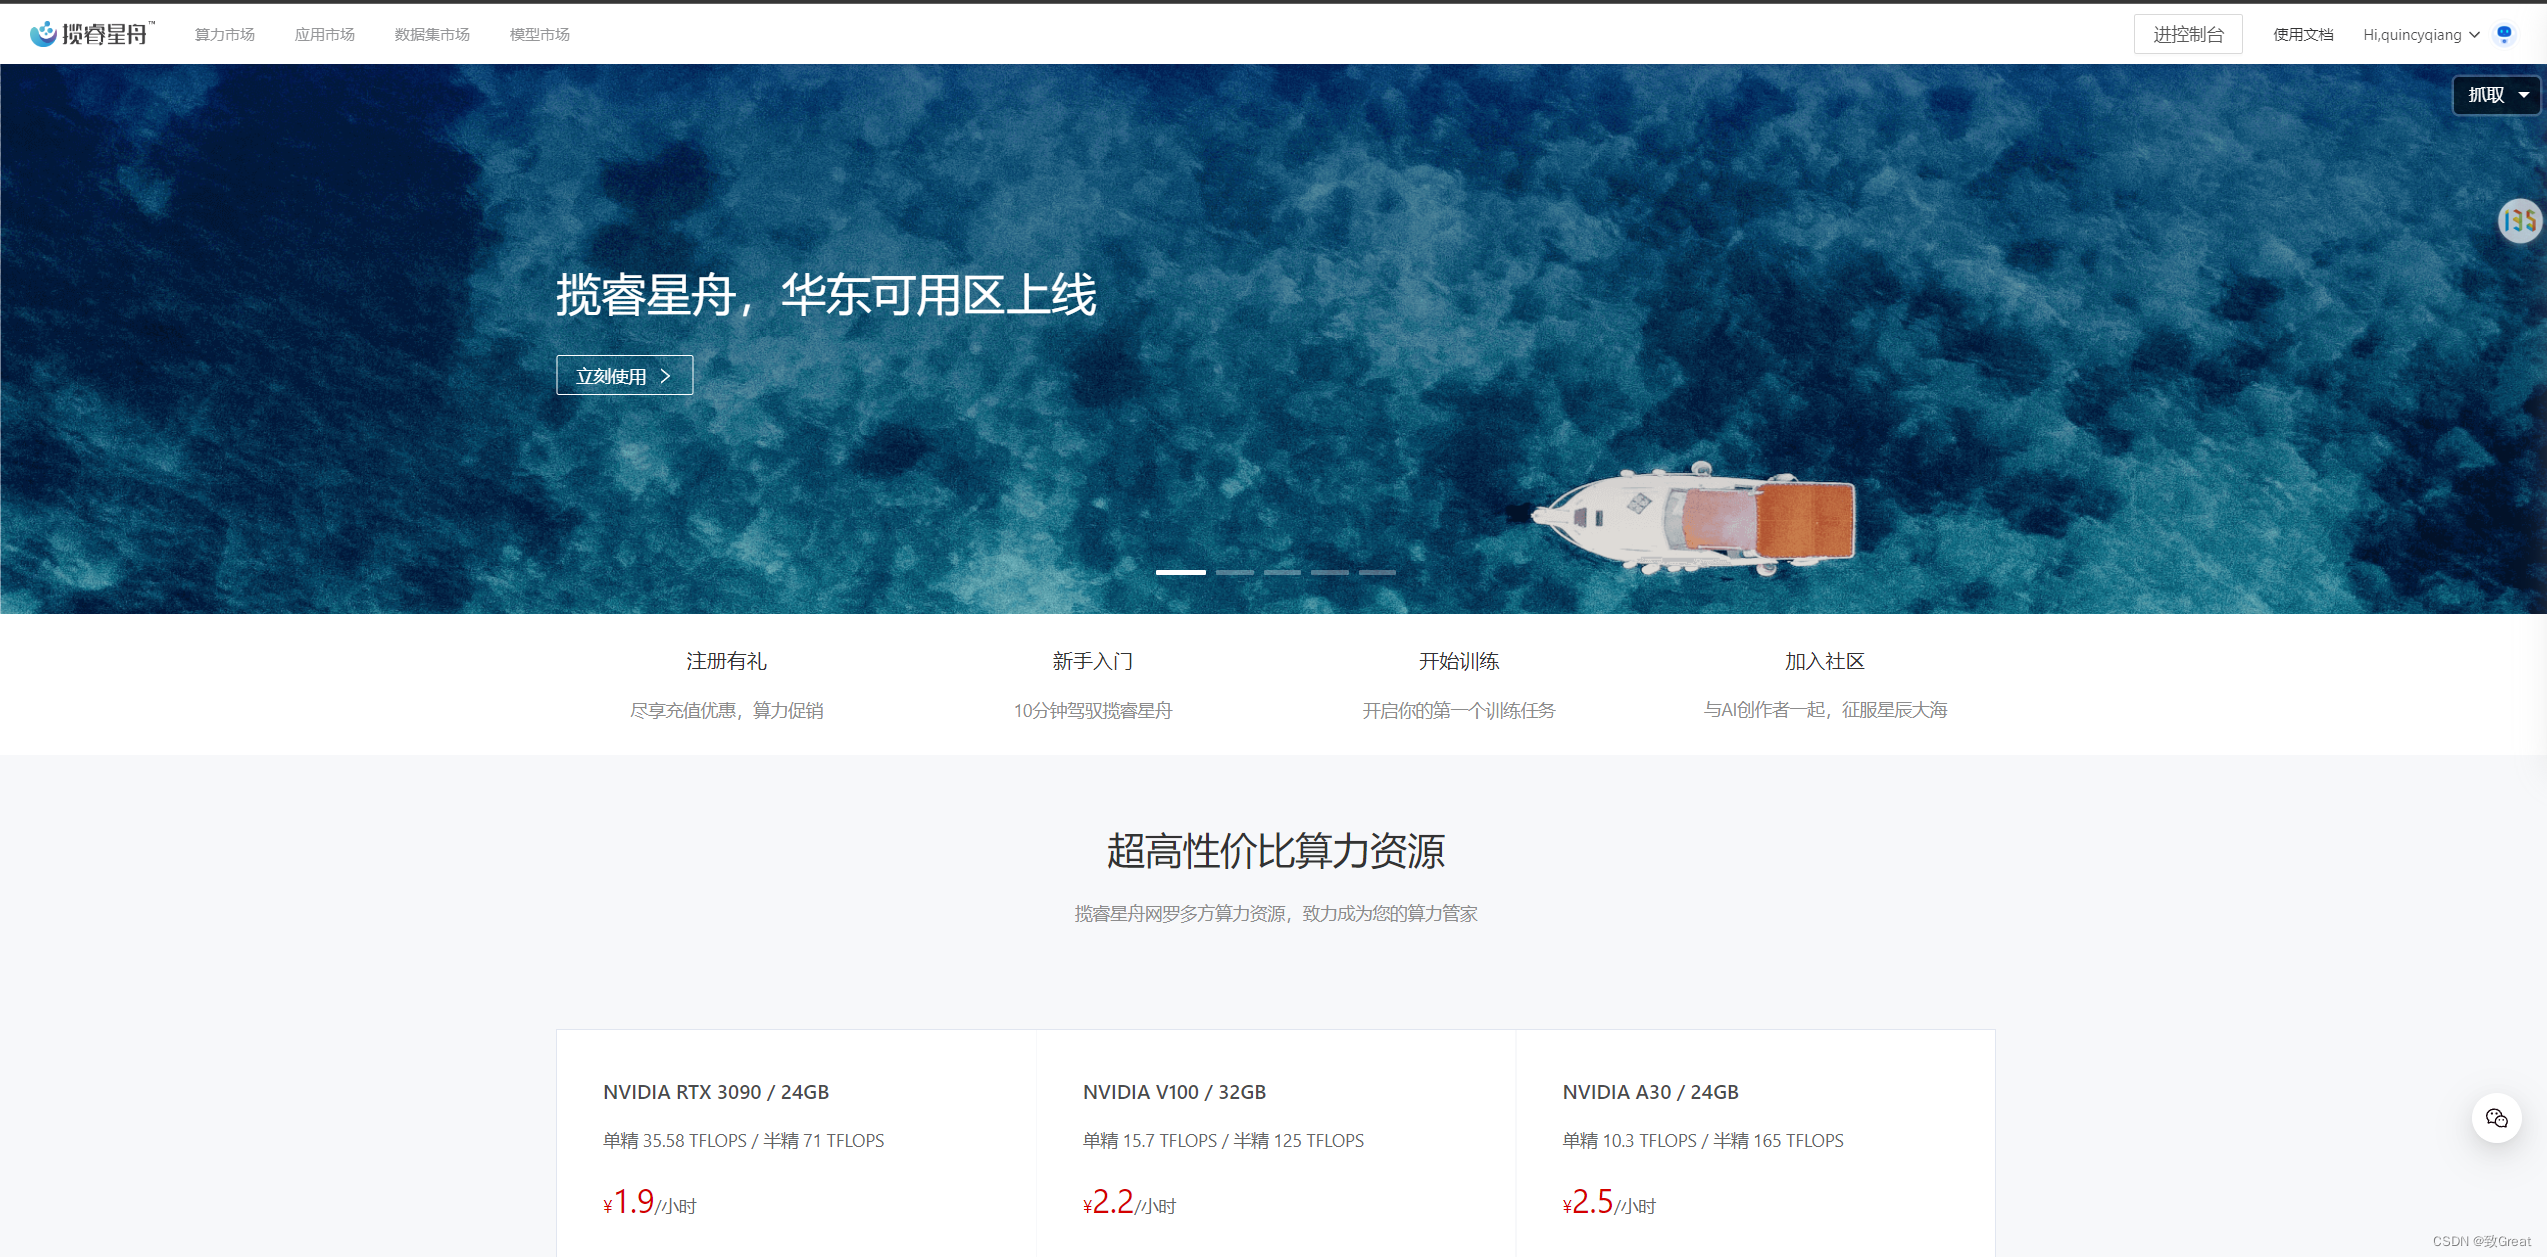Select 模型市场 navigation item

539,35
